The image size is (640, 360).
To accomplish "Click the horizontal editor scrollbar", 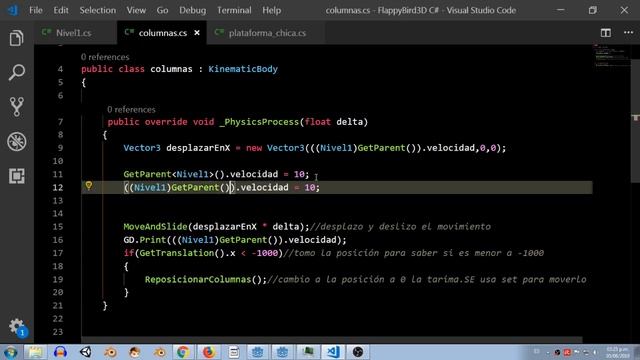I will [331, 340].
